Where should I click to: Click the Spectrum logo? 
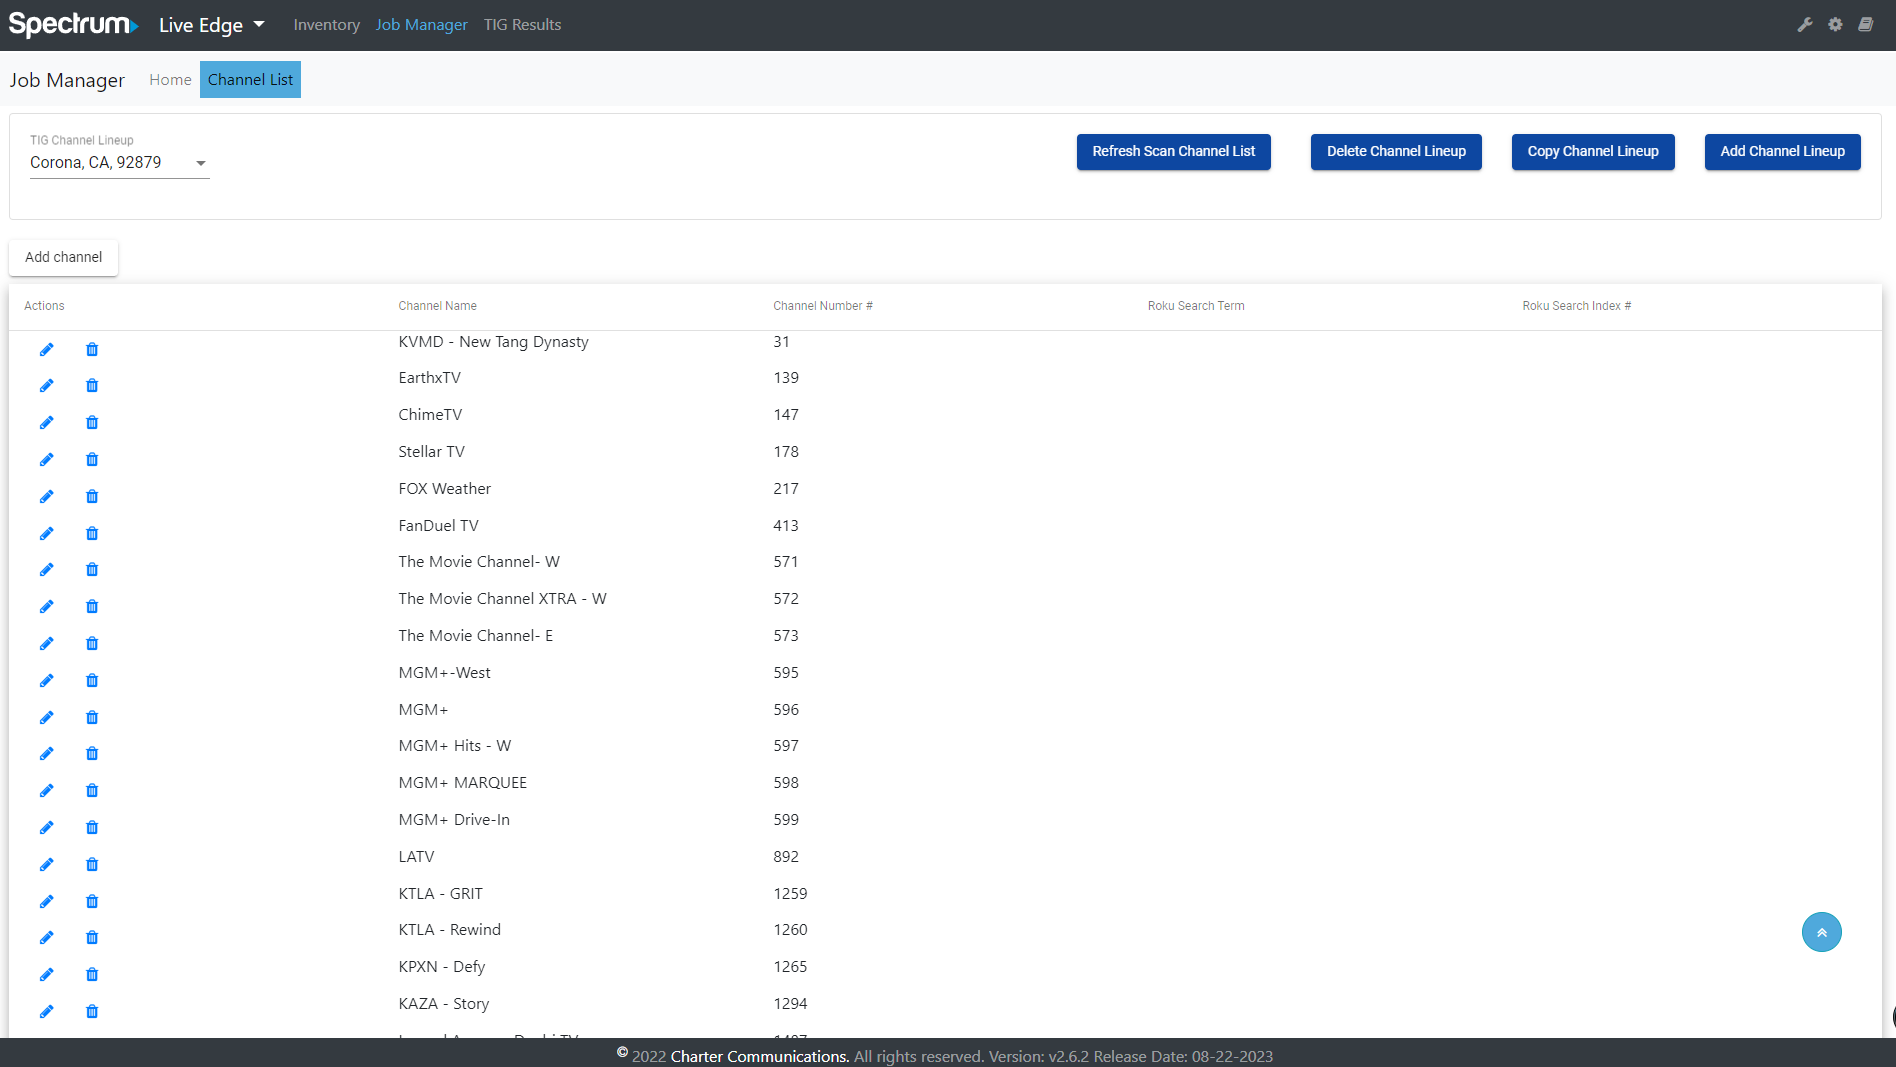(73, 25)
